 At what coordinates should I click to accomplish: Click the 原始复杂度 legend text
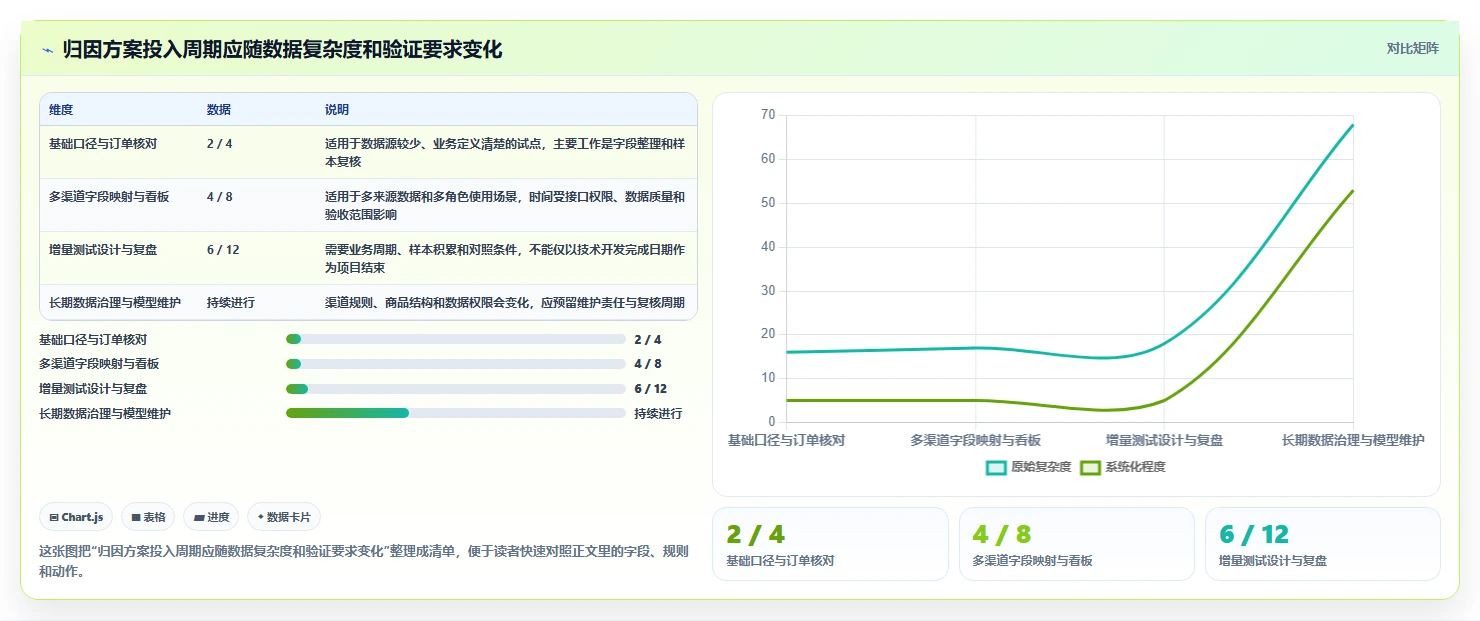point(1041,467)
